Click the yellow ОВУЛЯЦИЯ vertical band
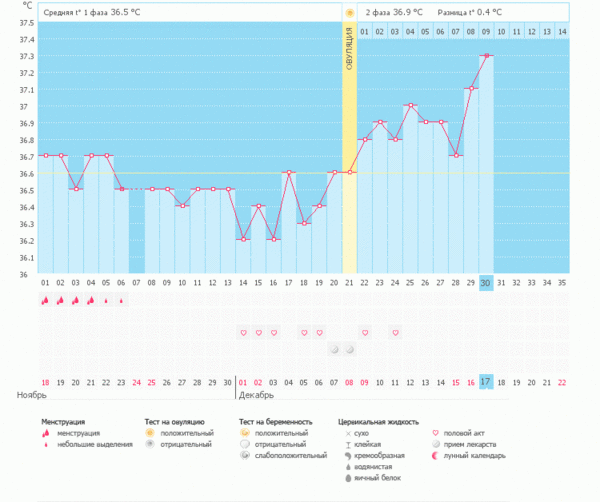 pyautogui.click(x=349, y=150)
